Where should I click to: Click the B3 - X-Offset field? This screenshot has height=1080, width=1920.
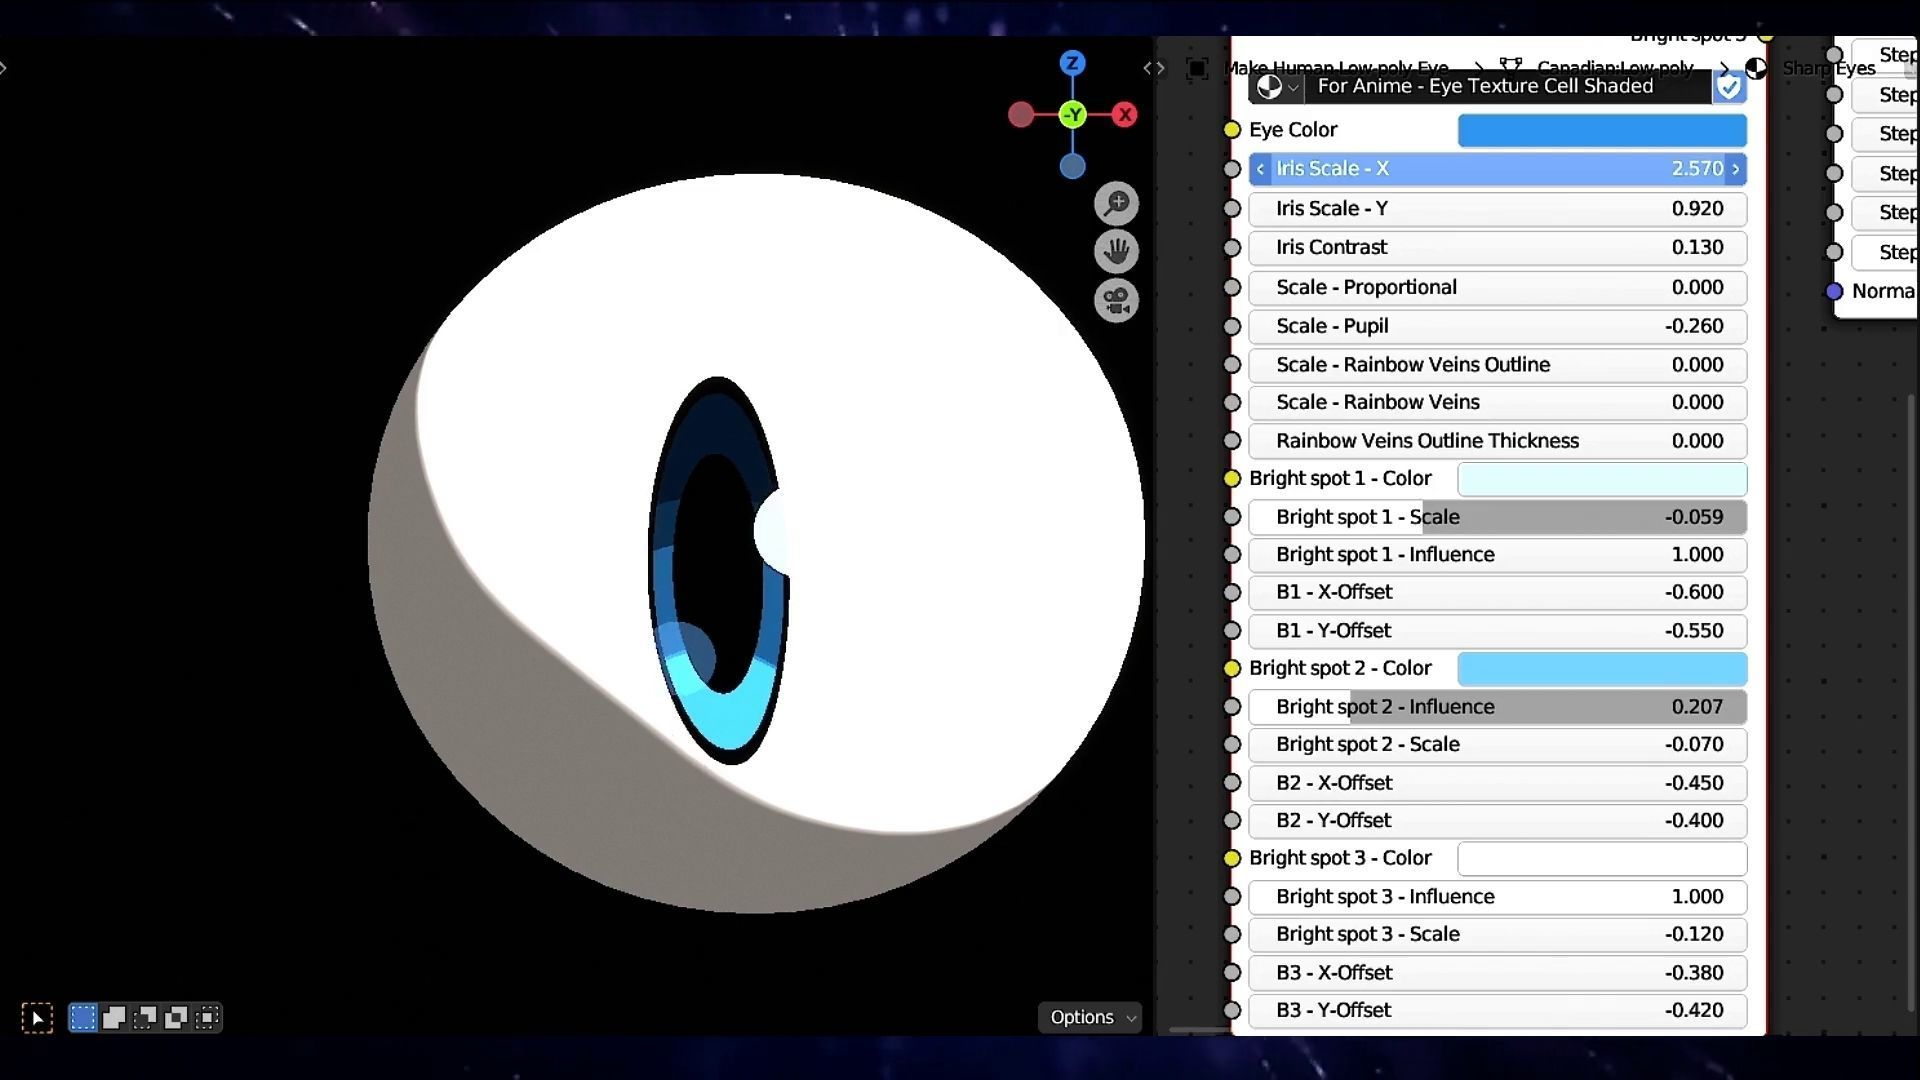point(1497,973)
